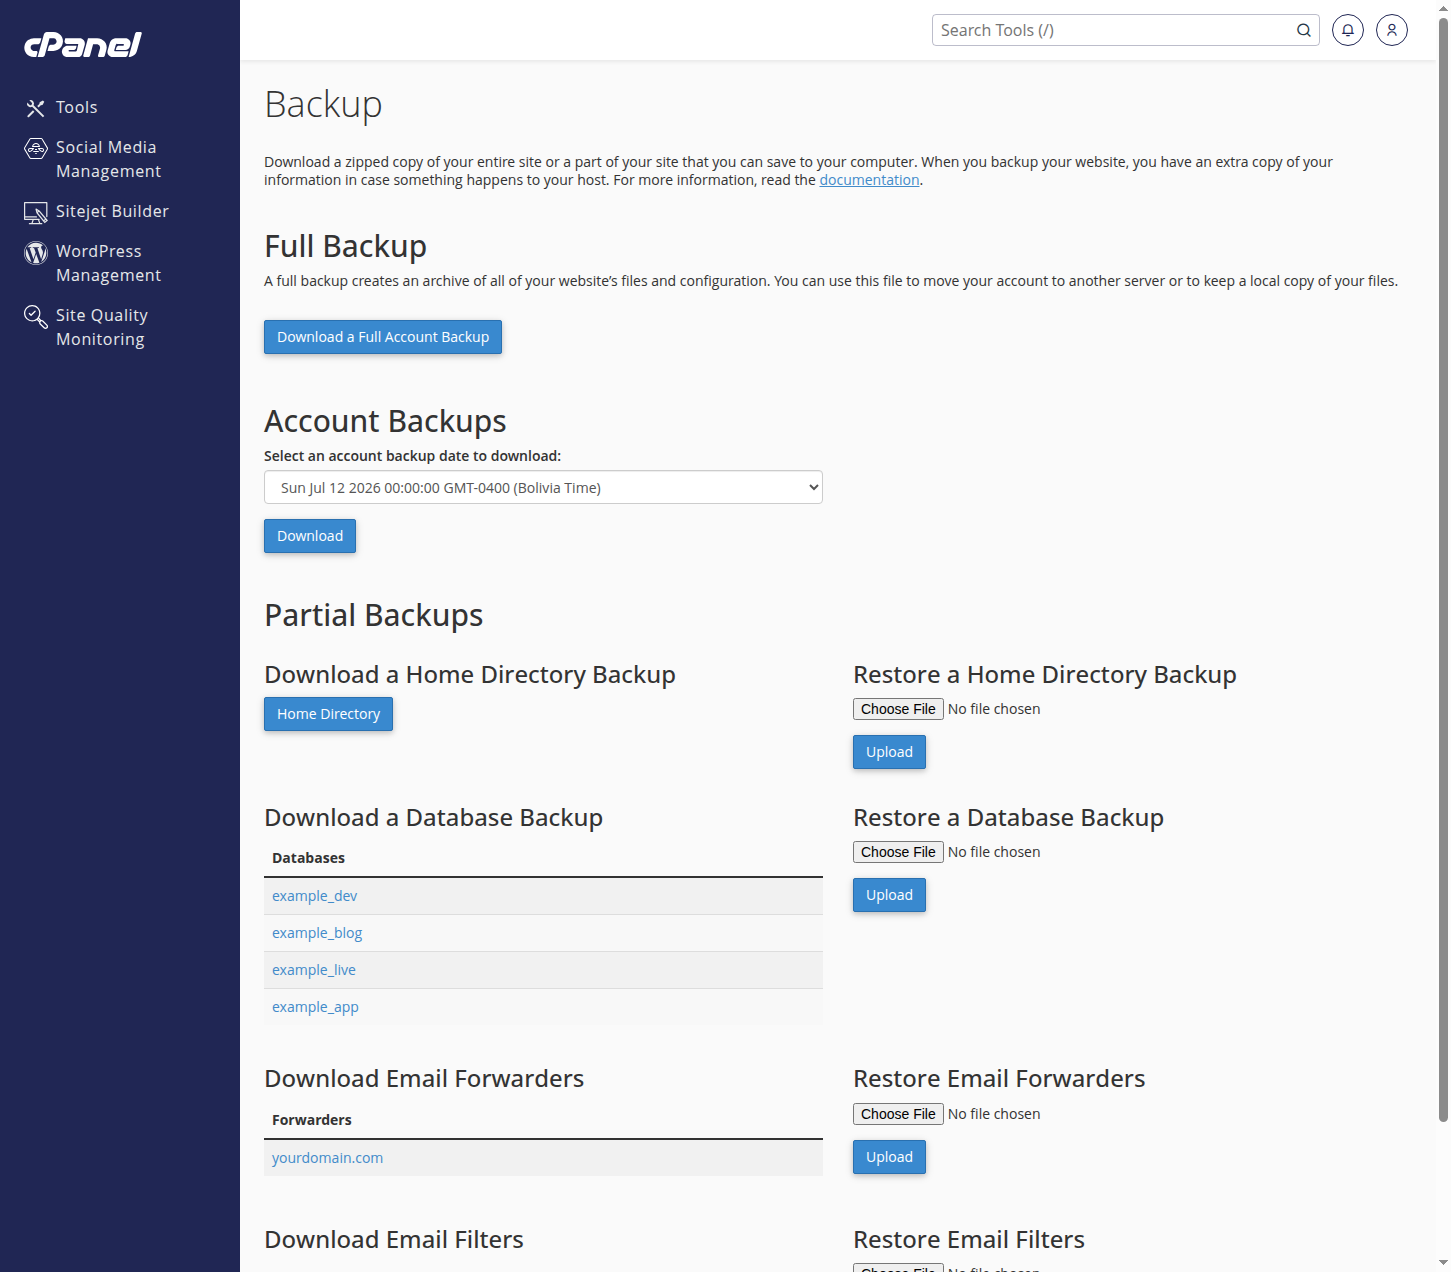Download forwarders for yourdomain.com

click(x=327, y=1158)
